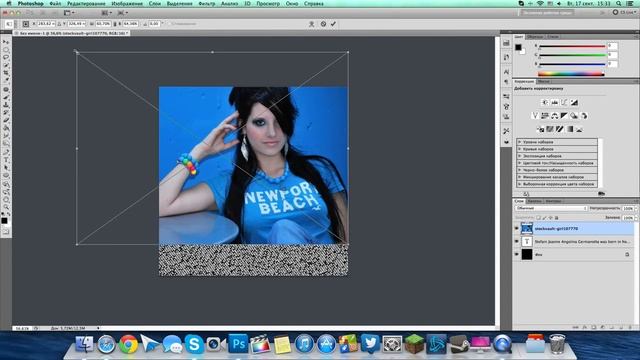
Task: Open the Фильтр menu
Action: 207,4
